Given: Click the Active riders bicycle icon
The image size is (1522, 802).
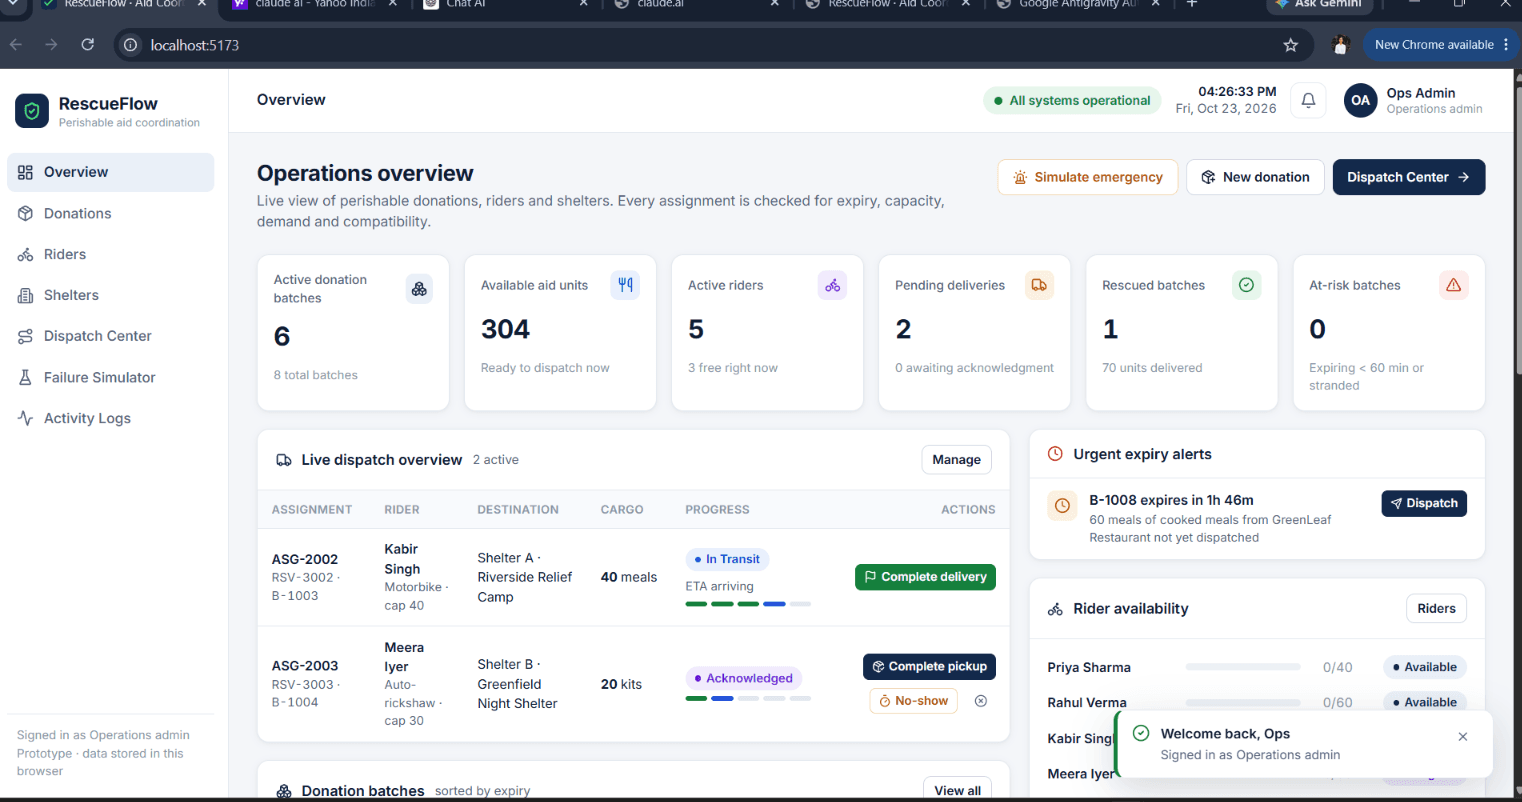Looking at the screenshot, I should pyautogui.click(x=832, y=285).
